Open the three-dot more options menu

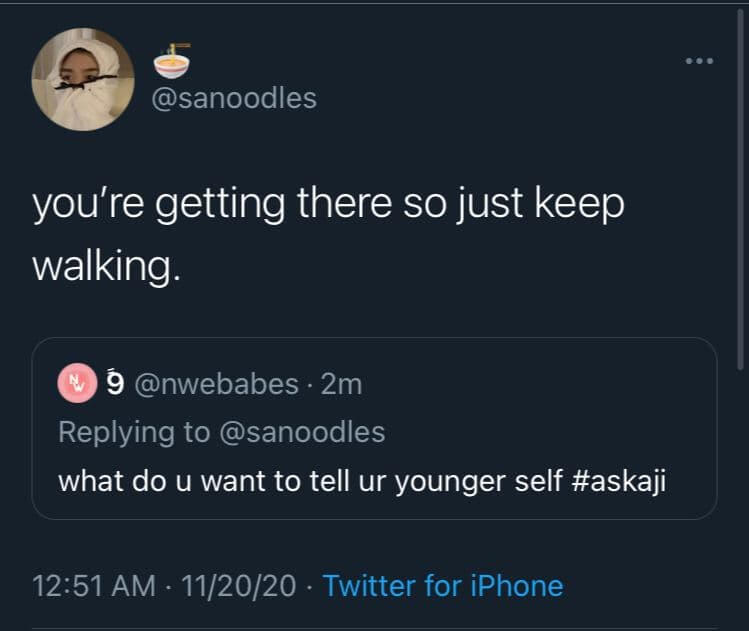(697, 61)
